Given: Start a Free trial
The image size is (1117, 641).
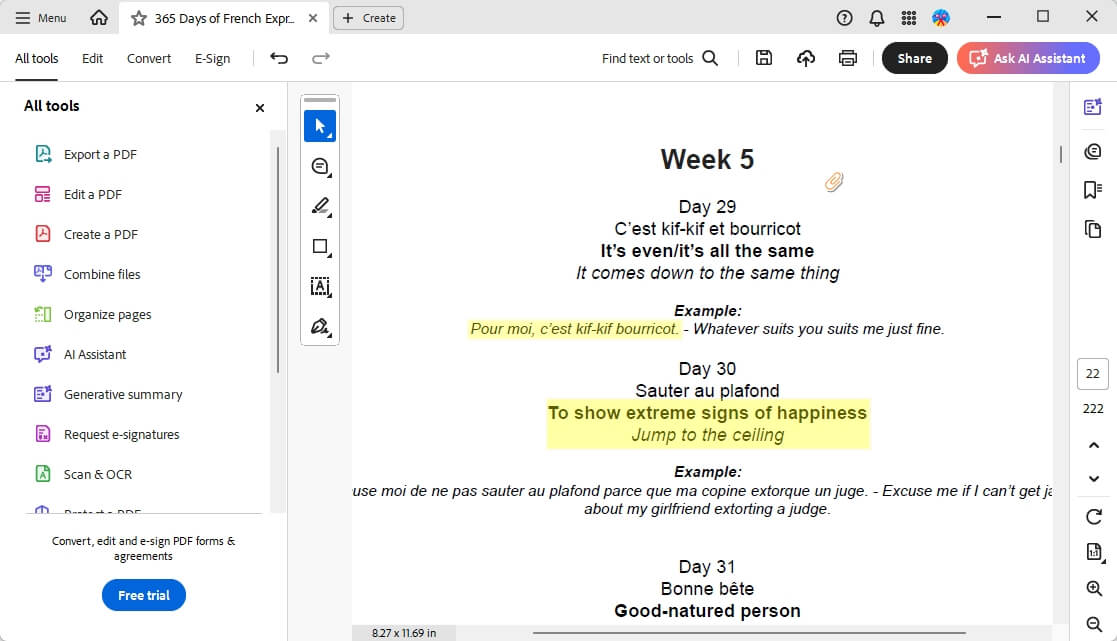Looking at the screenshot, I should point(143,595).
